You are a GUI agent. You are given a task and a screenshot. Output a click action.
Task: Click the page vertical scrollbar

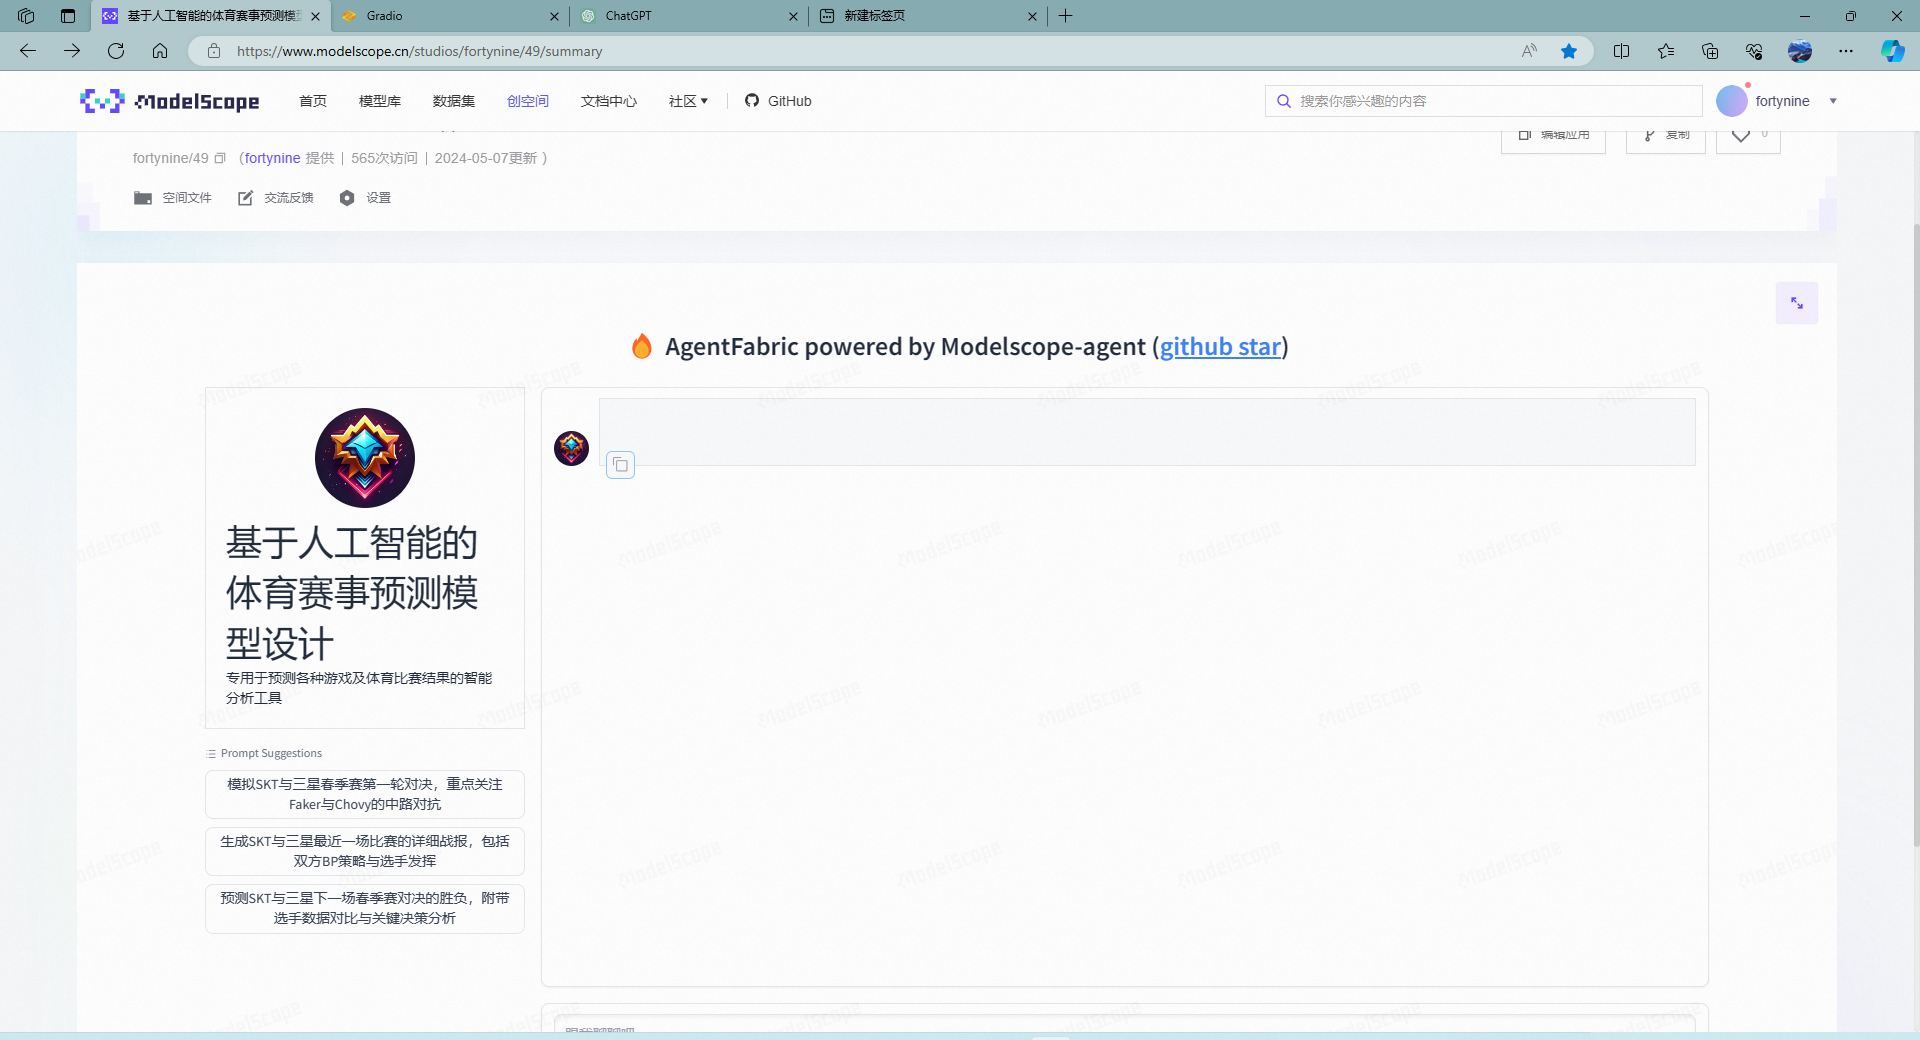pos(1914,520)
